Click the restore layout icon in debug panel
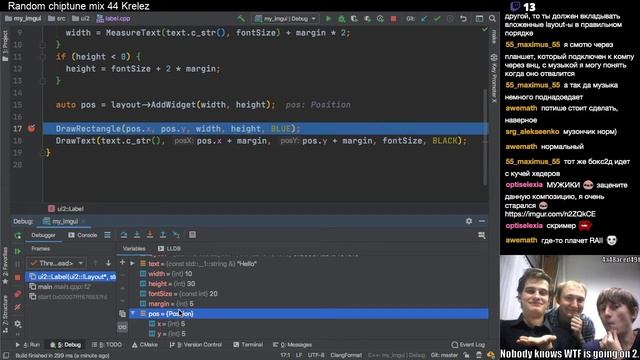The image size is (640, 360). 482,235
